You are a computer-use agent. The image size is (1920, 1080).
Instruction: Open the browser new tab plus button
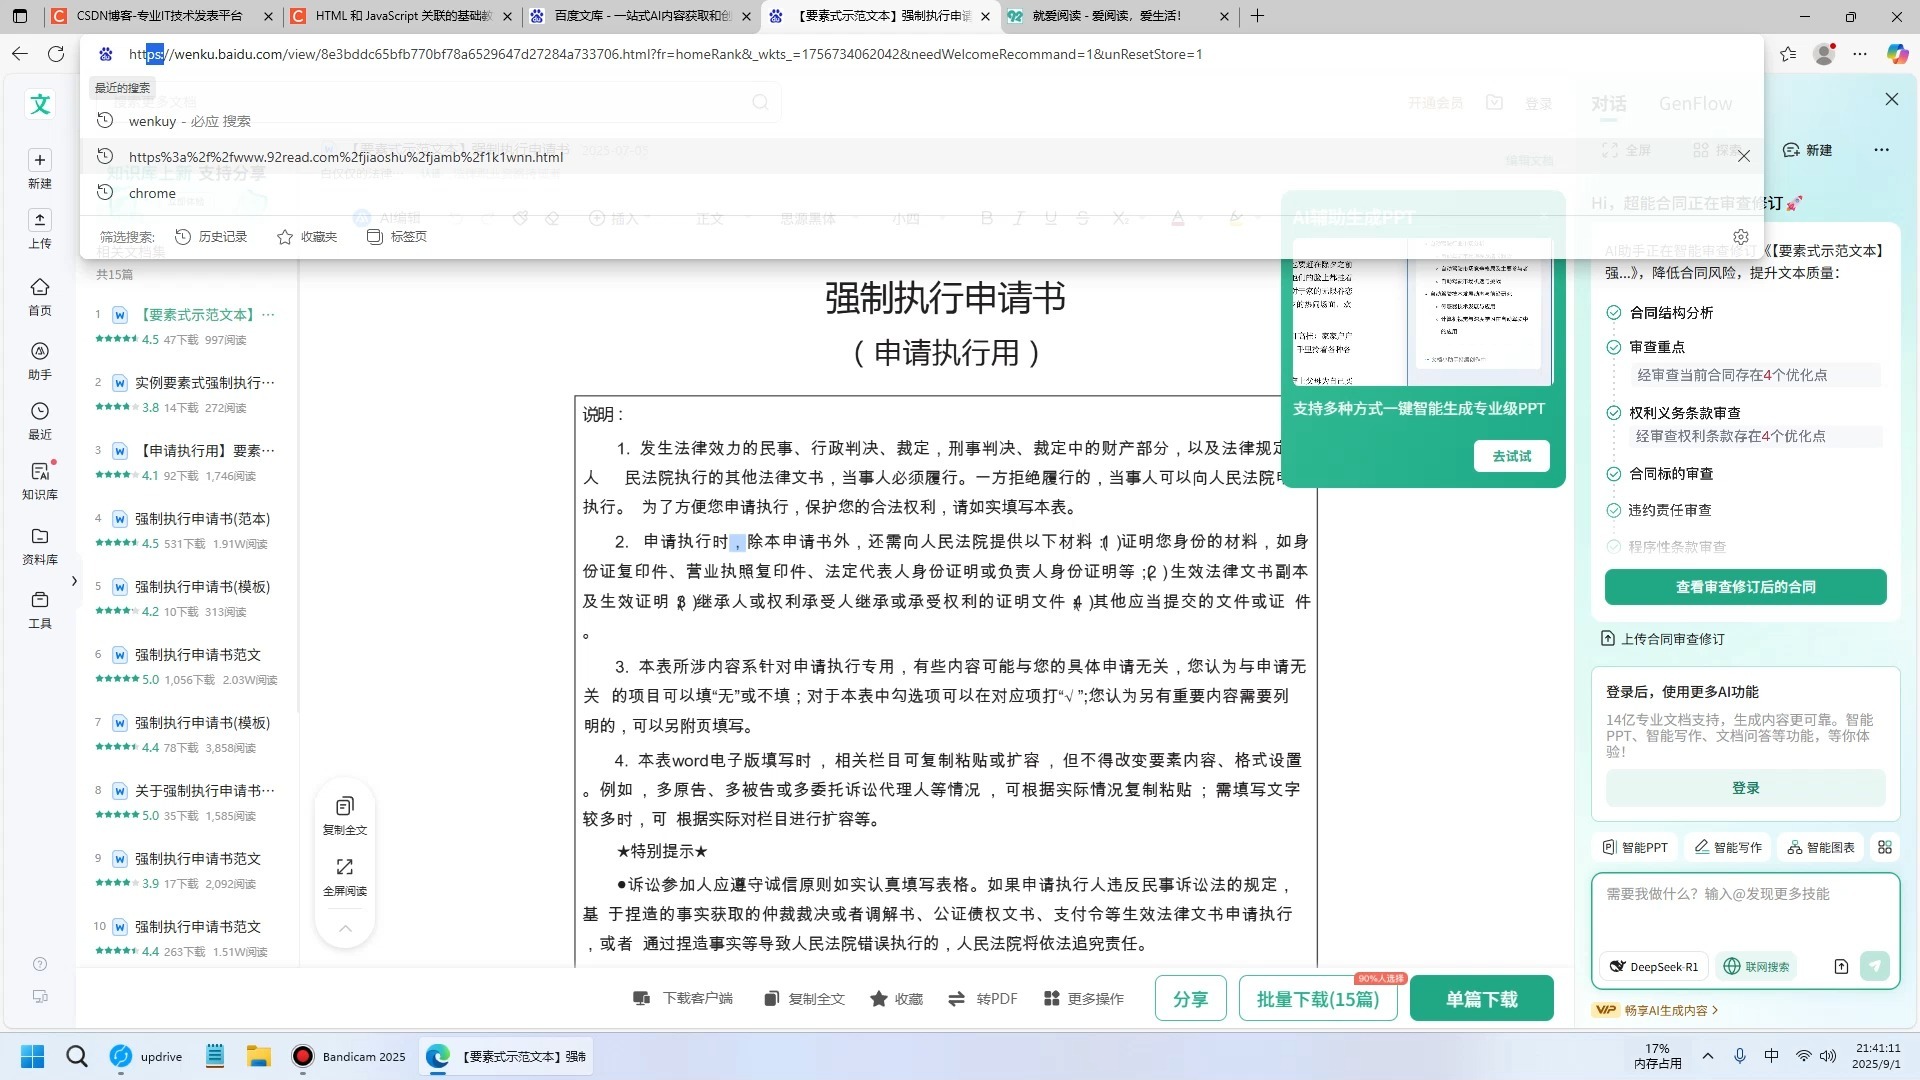(1257, 16)
